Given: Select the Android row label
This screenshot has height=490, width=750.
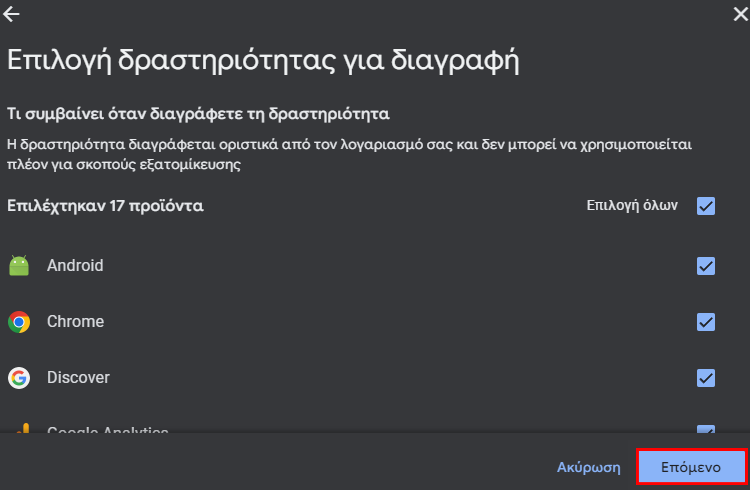Looking at the screenshot, I should 75,266.
